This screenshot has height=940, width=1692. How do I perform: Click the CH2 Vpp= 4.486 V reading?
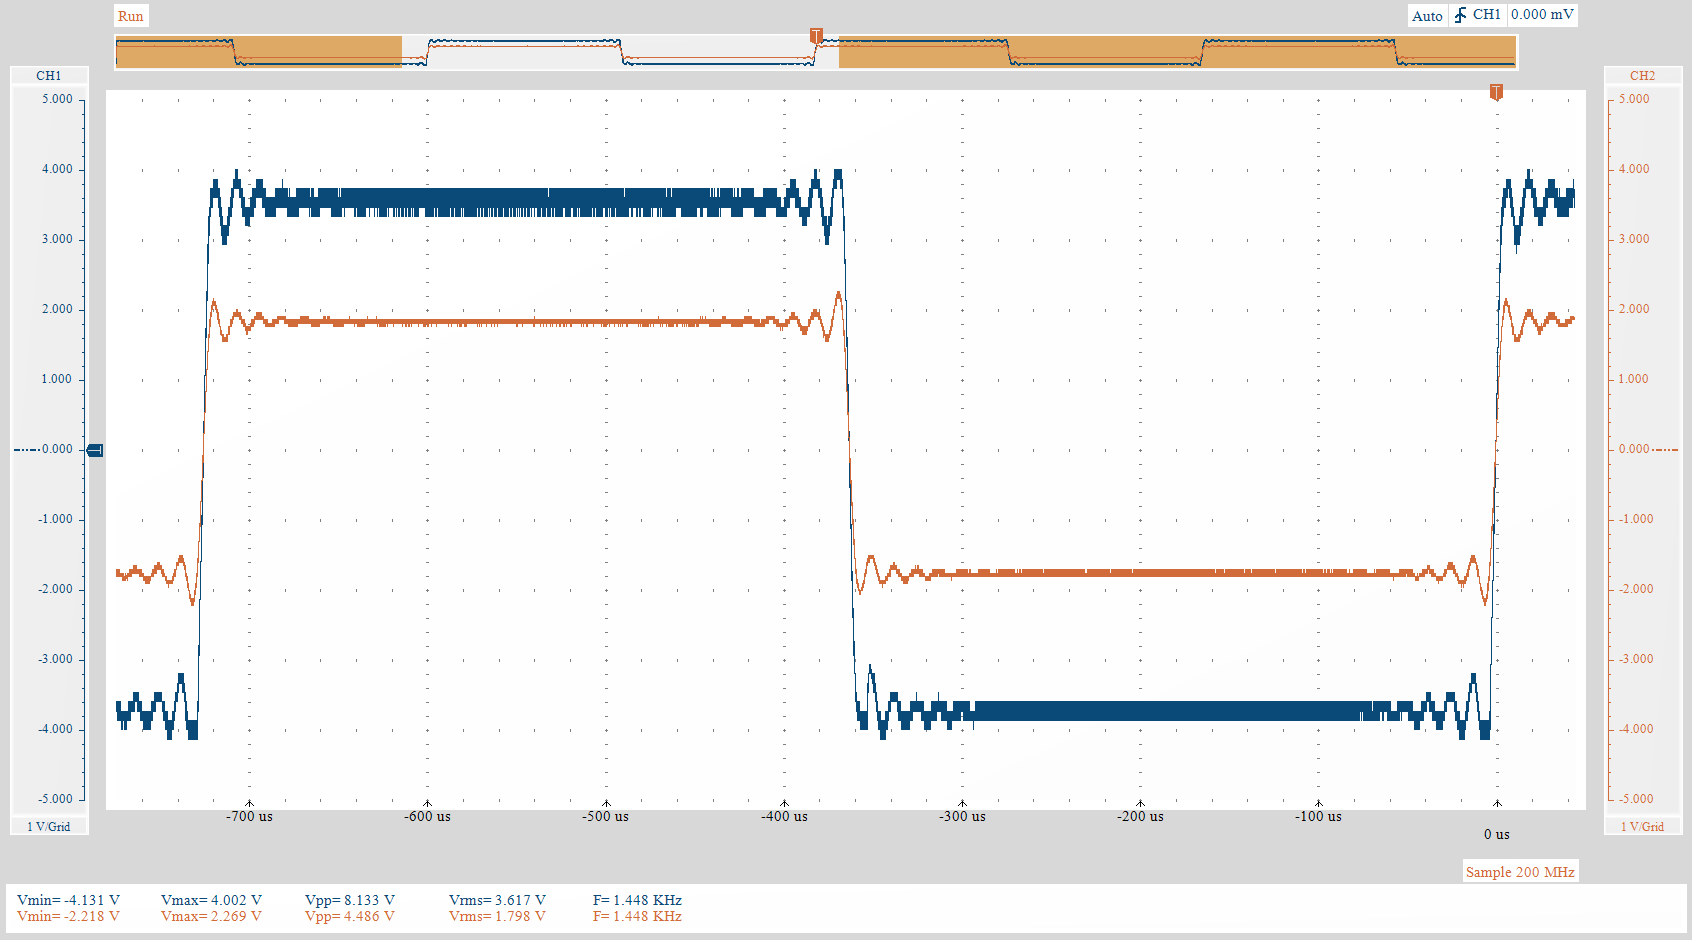click(x=350, y=916)
